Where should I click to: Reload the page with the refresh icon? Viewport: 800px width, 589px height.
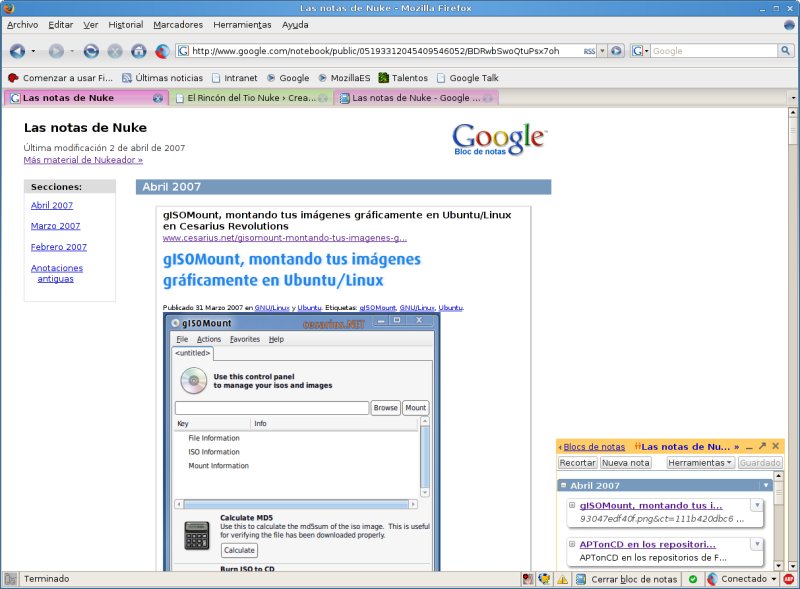point(91,51)
